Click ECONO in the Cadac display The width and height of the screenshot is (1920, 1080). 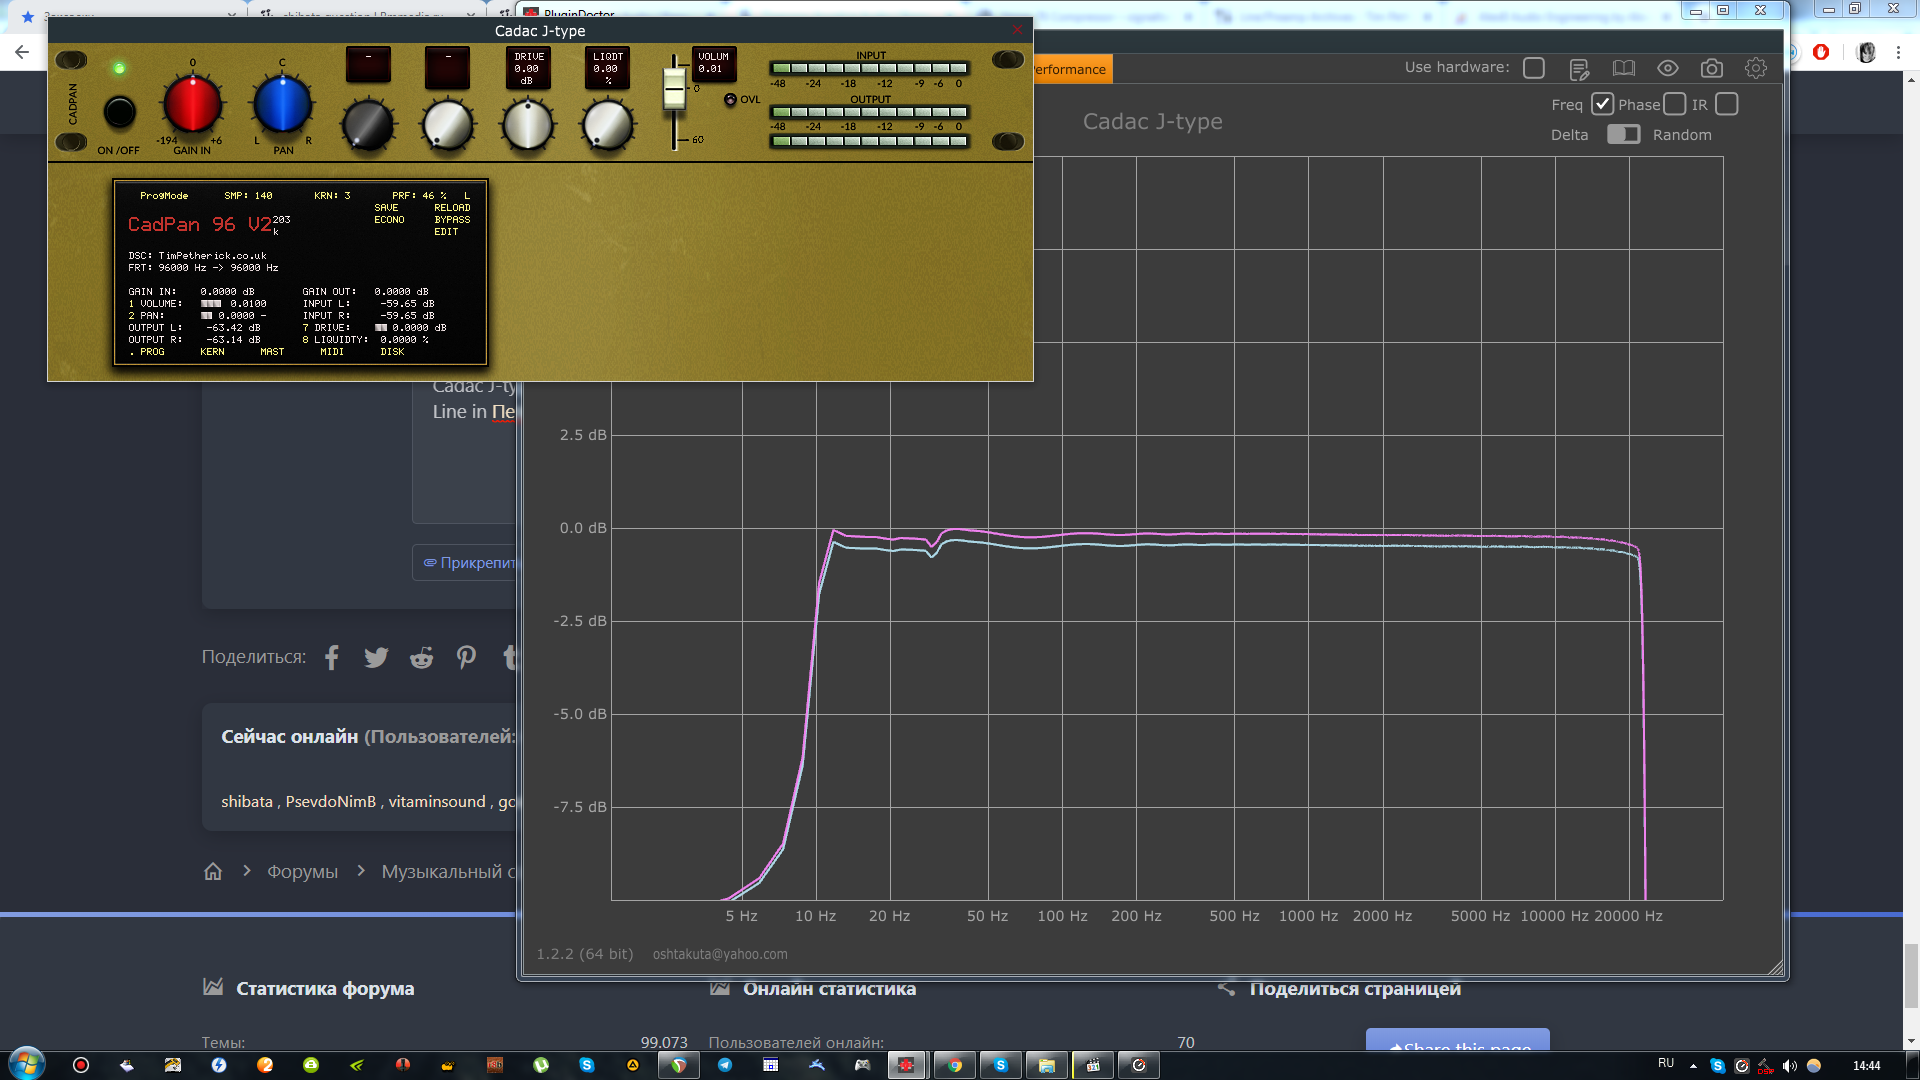tap(389, 219)
